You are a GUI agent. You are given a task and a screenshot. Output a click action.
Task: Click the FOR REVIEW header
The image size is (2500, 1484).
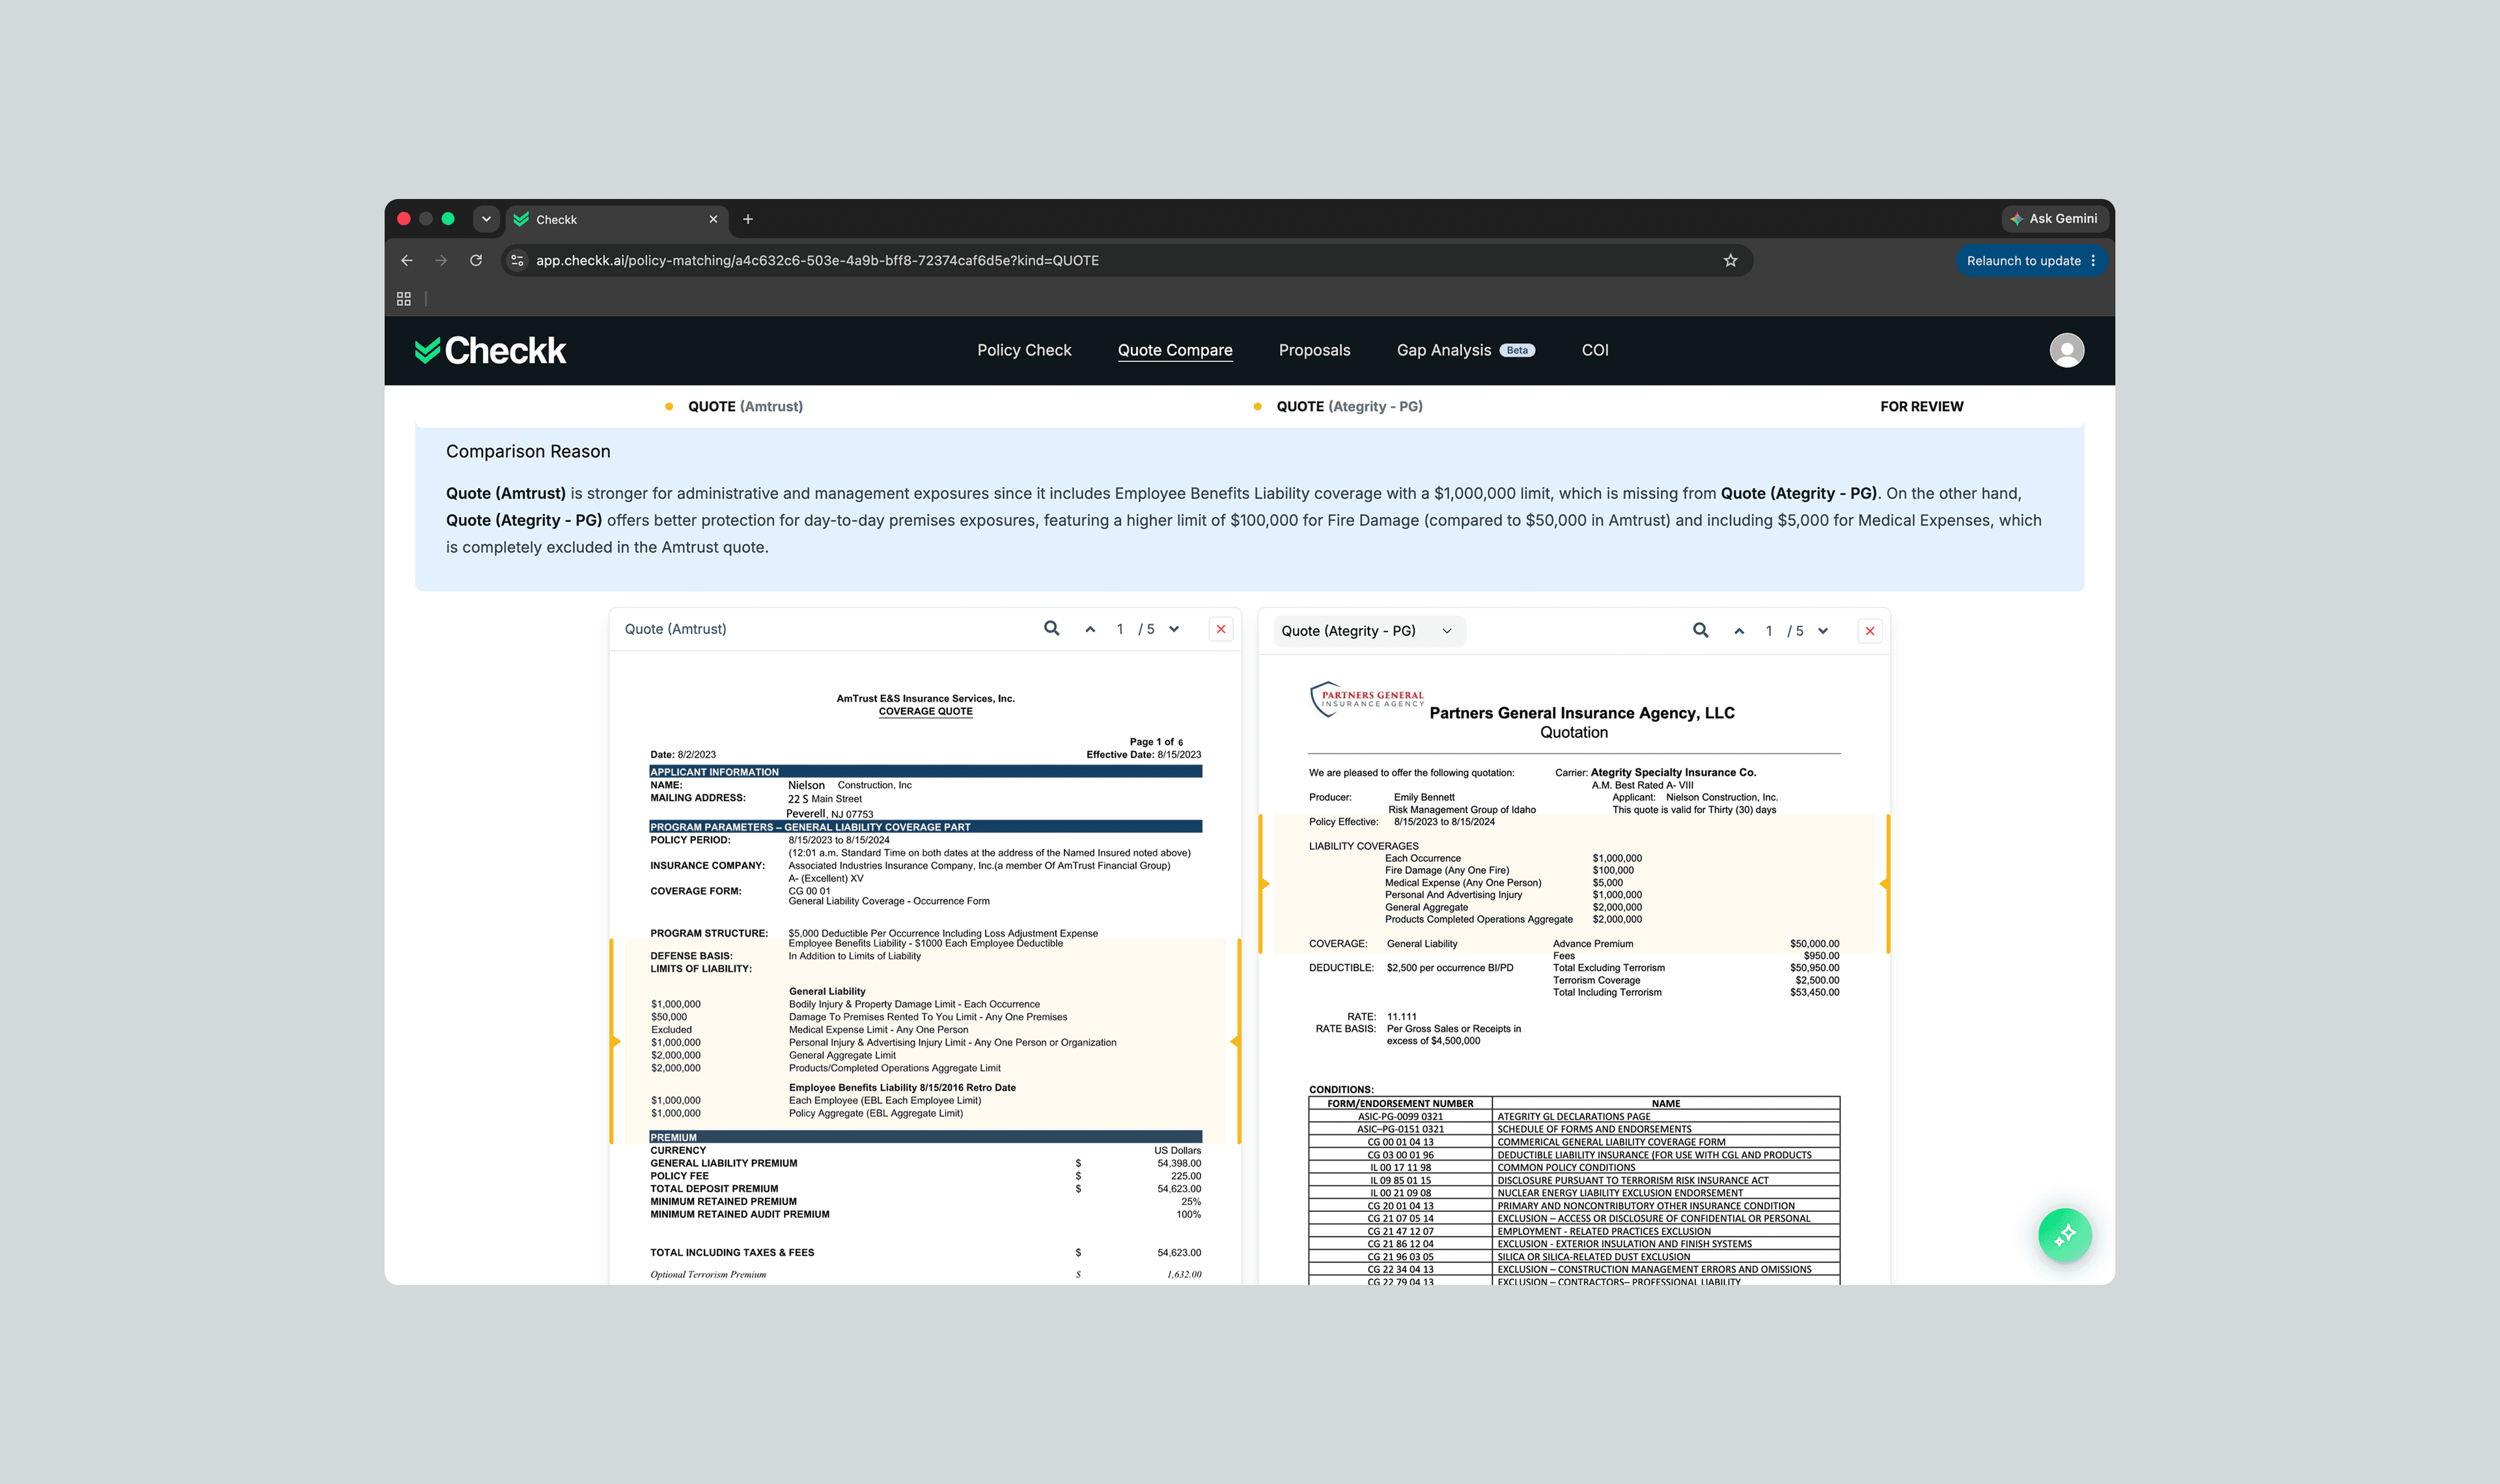1921,406
